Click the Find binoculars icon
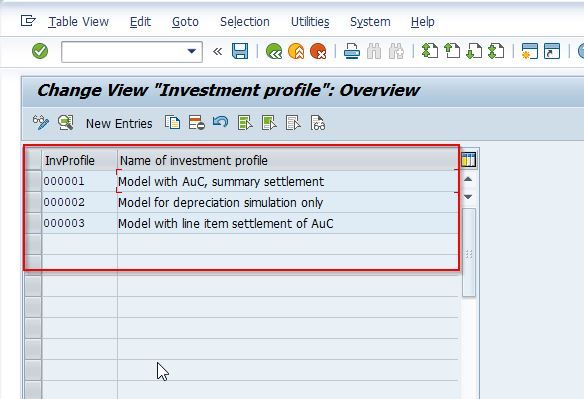The image size is (584, 399). [374, 51]
